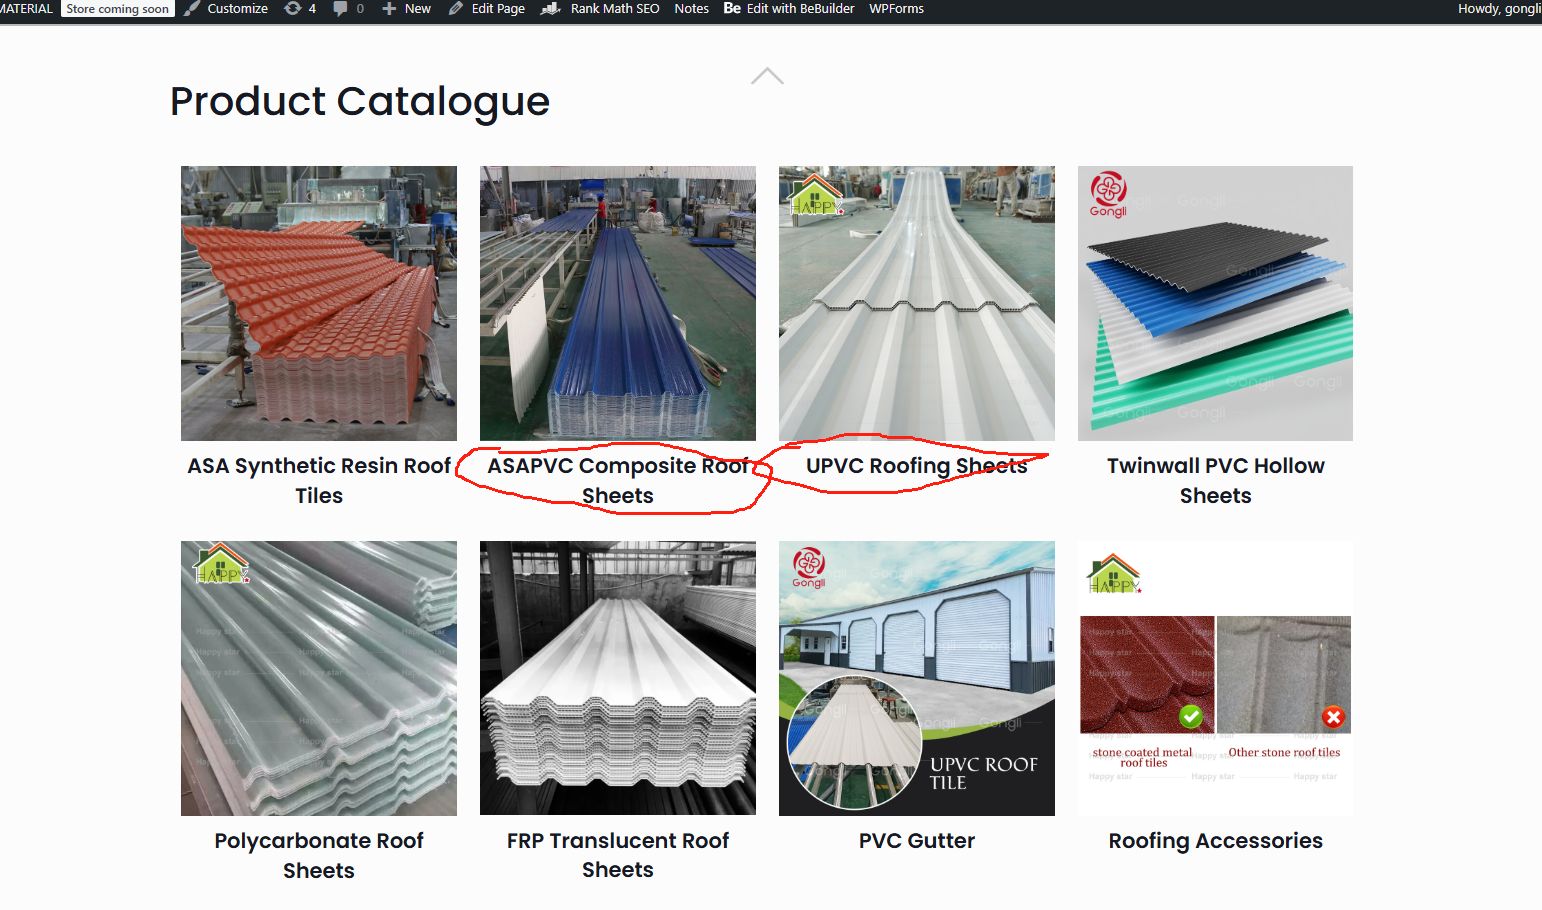Click the BeBuilder Be logo icon

(x=732, y=9)
